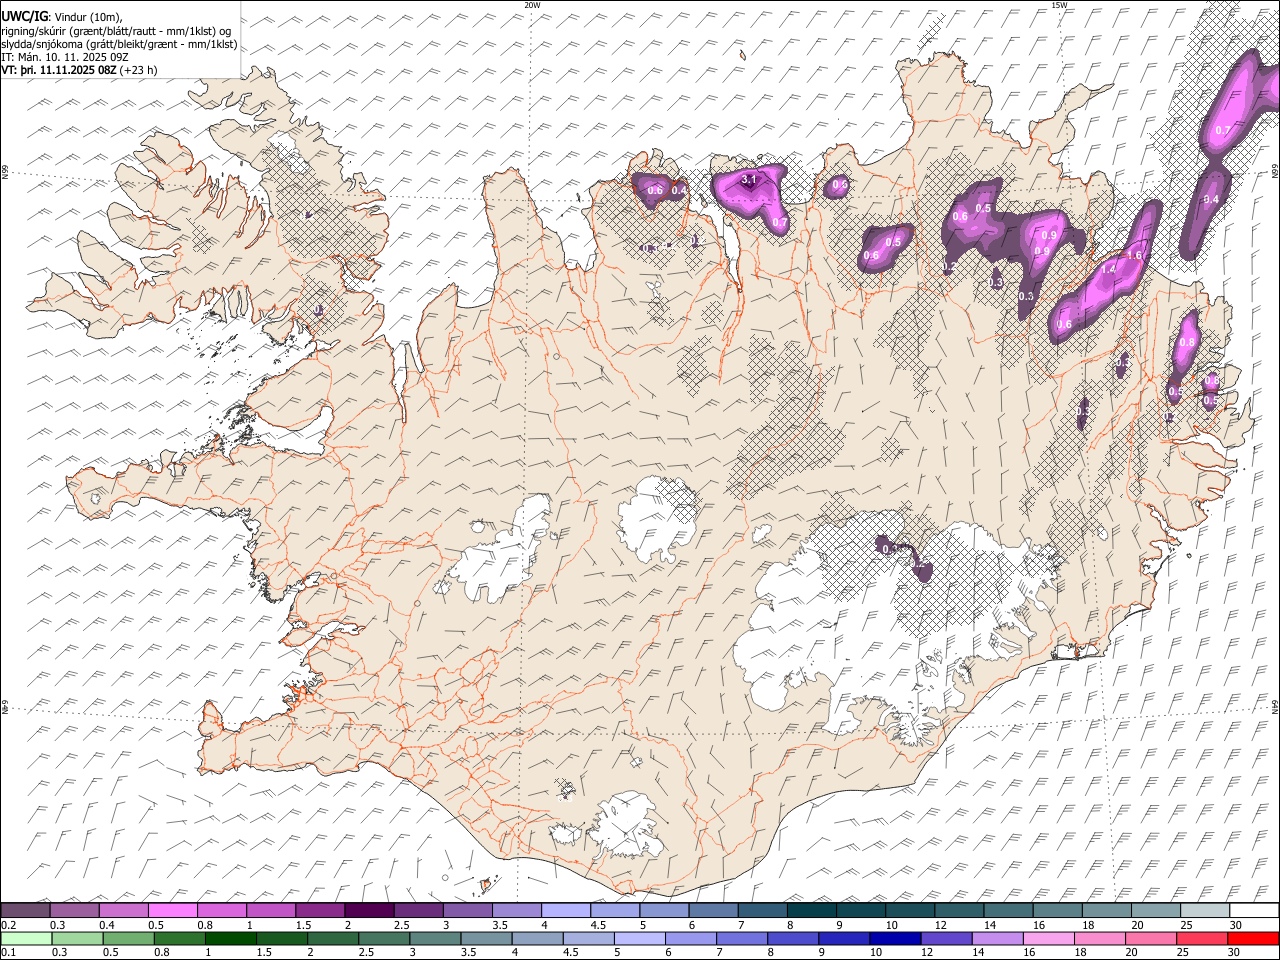Click the '25' label on the lower color scale

pos(1184,951)
